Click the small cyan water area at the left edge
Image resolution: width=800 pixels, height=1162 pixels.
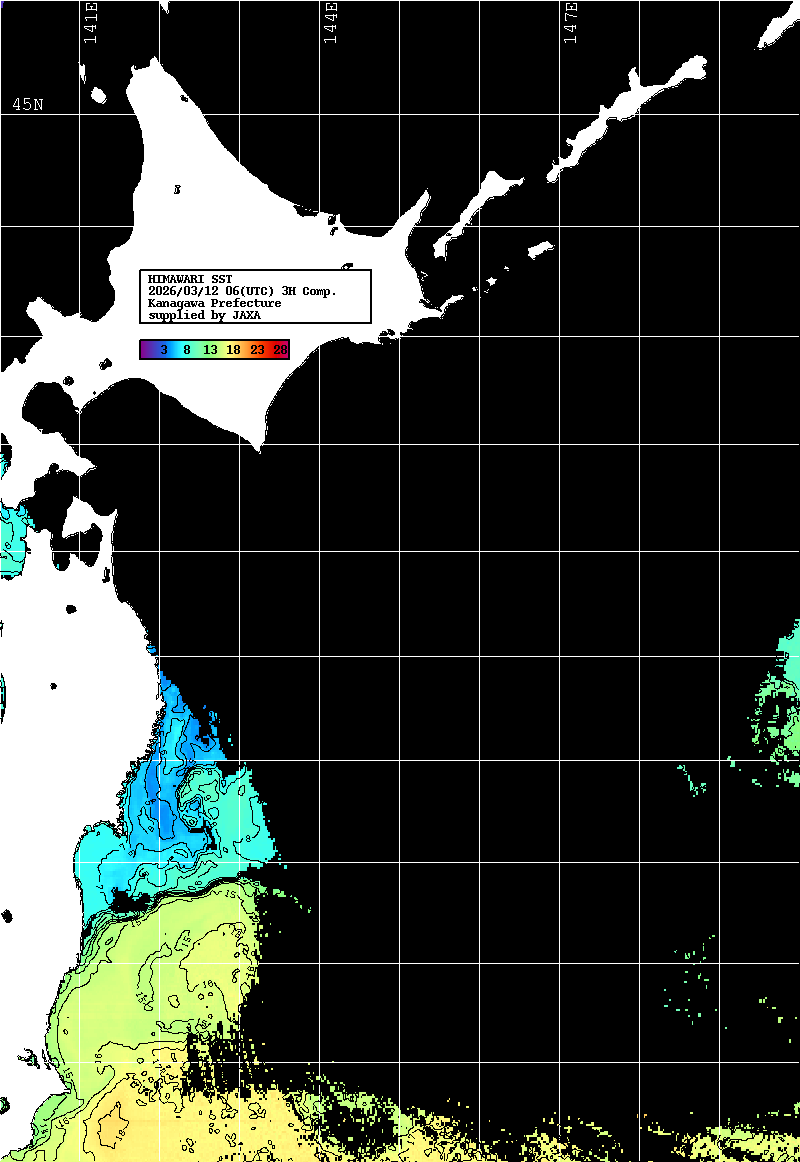(x=14, y=540)
